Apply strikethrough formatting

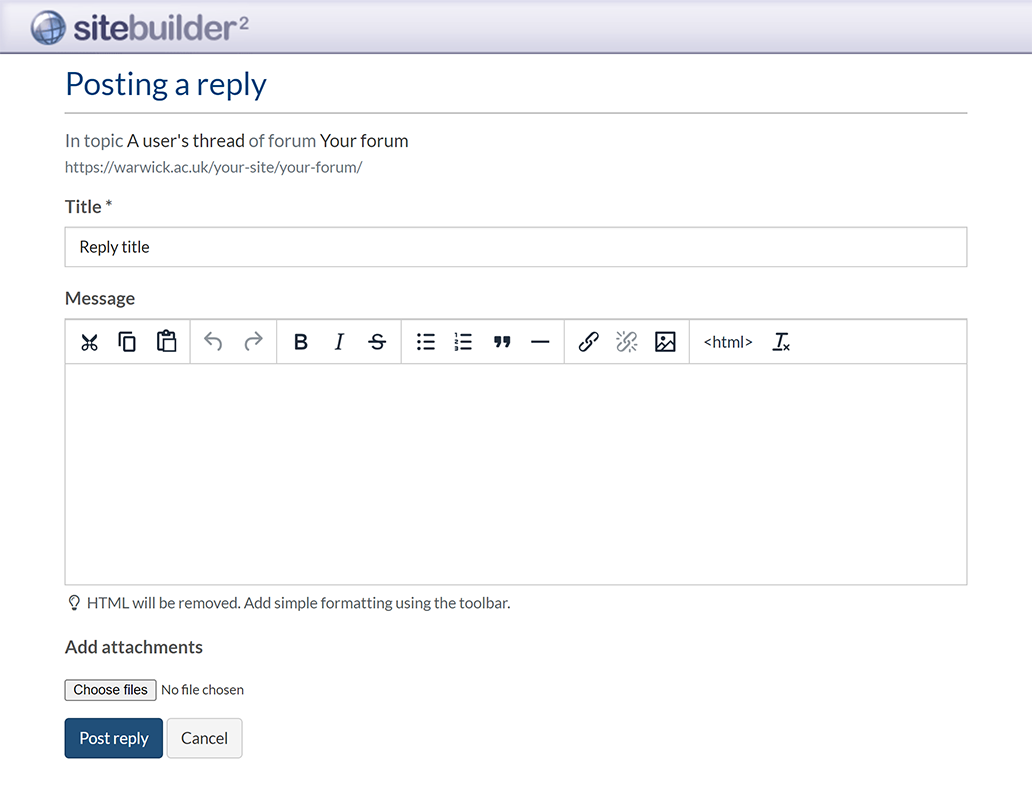point(377,342)
